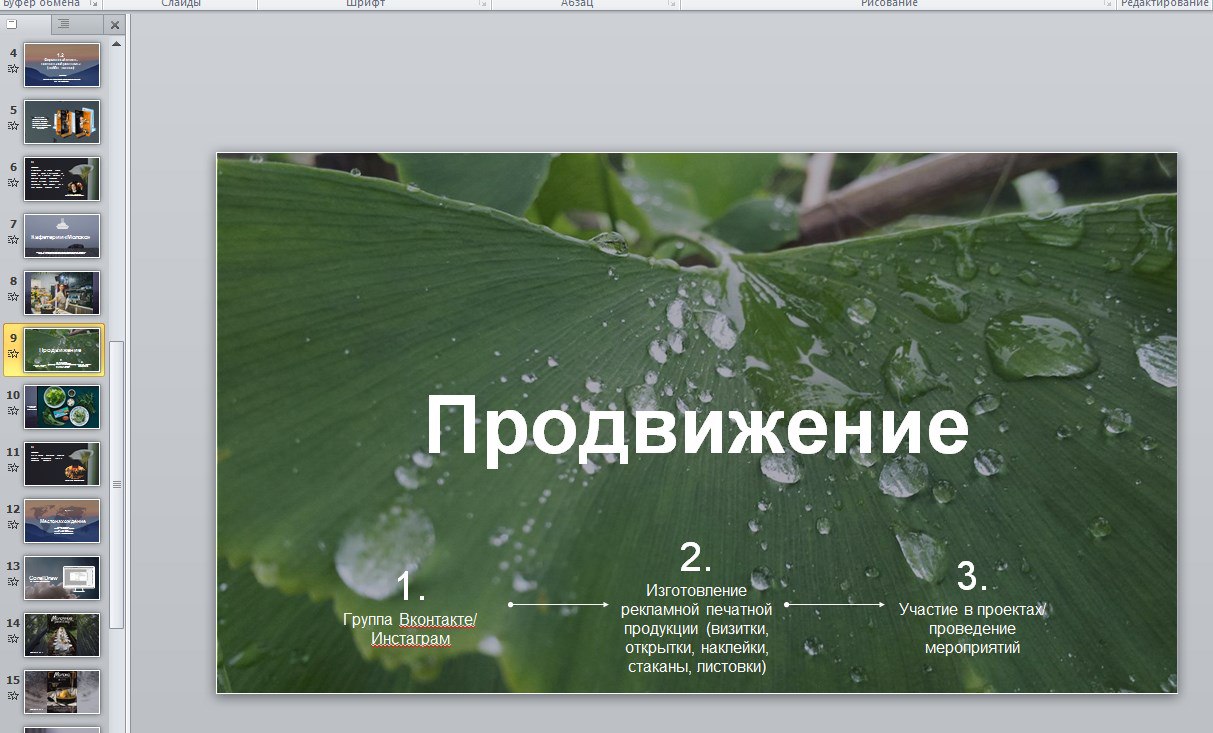Open the Slides thumbnails tab in the pane
The width and height of the screenshot is (1213, 733).
pyautogui.click(x=24, y=24)
